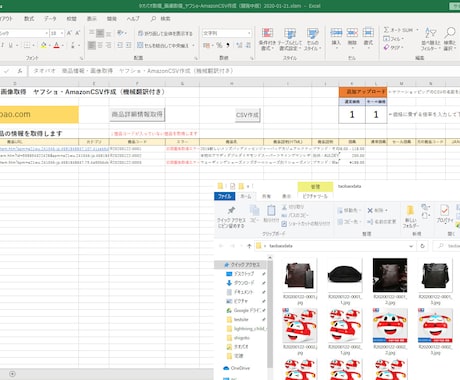Click the Clear eraser icon
The width and height of the screenshot is (460, 380).
click(x=386, y=47)
